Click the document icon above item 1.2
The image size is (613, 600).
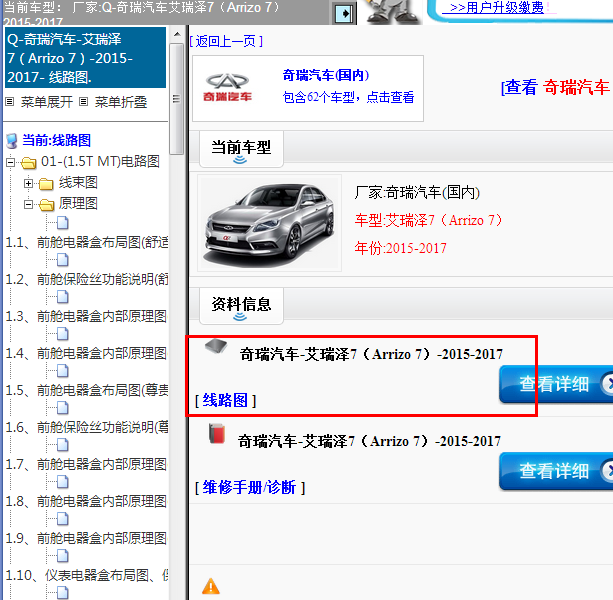pyautogui.click(x=63, y=260)
